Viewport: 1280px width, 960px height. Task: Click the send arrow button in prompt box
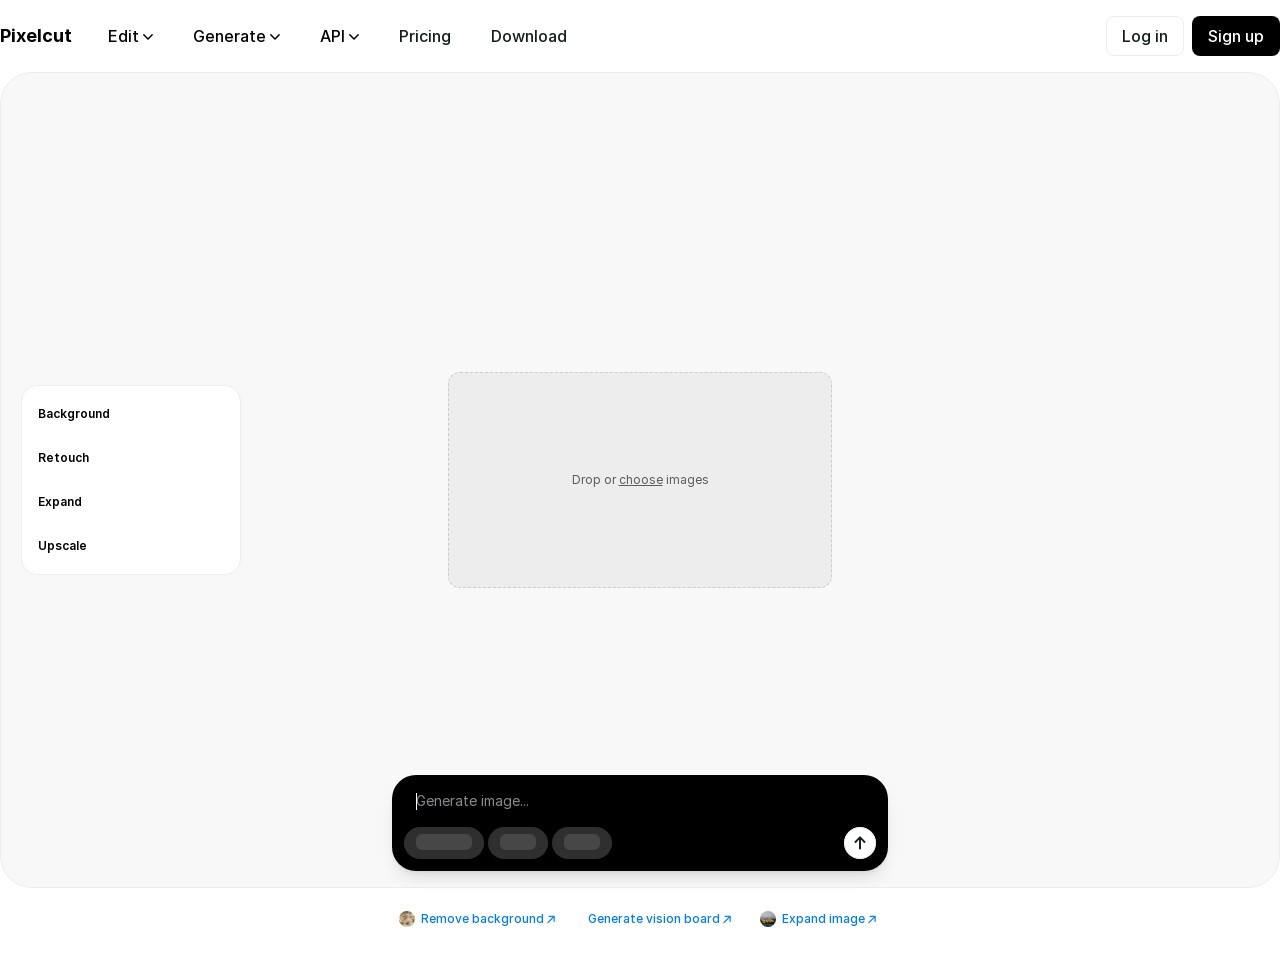(x=860, y=843)
